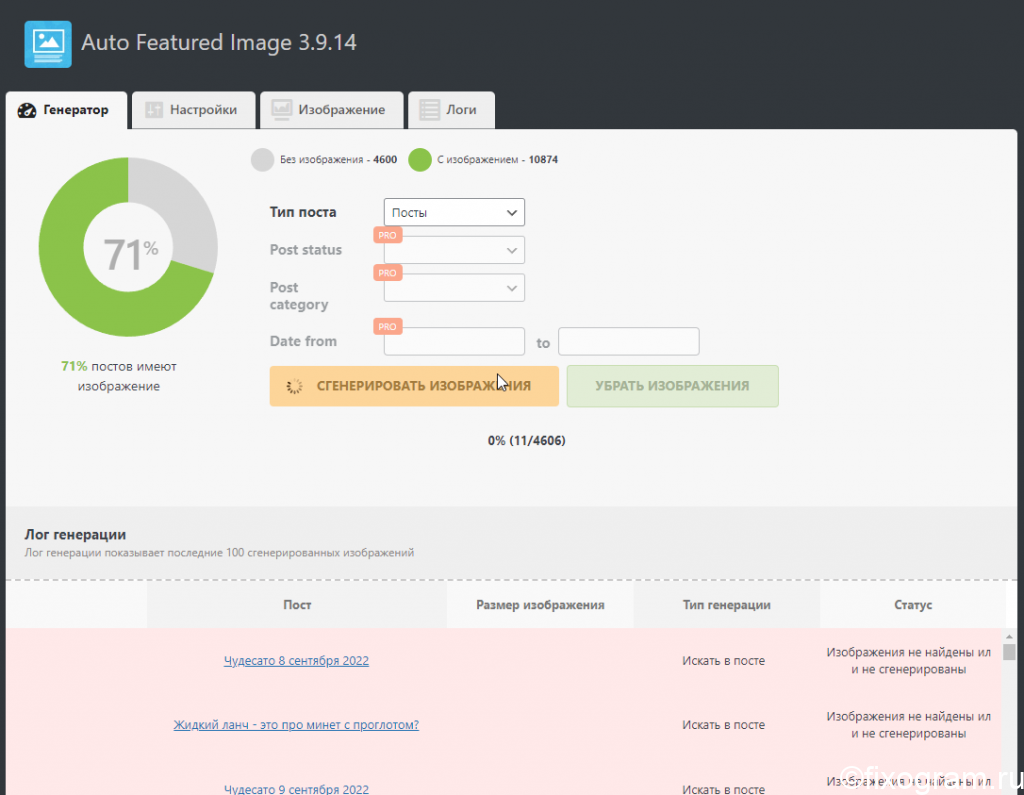This screenshot has height=795, width=1024.
Task: Open the Тип поста dropdown
Action: coord(454,212)
